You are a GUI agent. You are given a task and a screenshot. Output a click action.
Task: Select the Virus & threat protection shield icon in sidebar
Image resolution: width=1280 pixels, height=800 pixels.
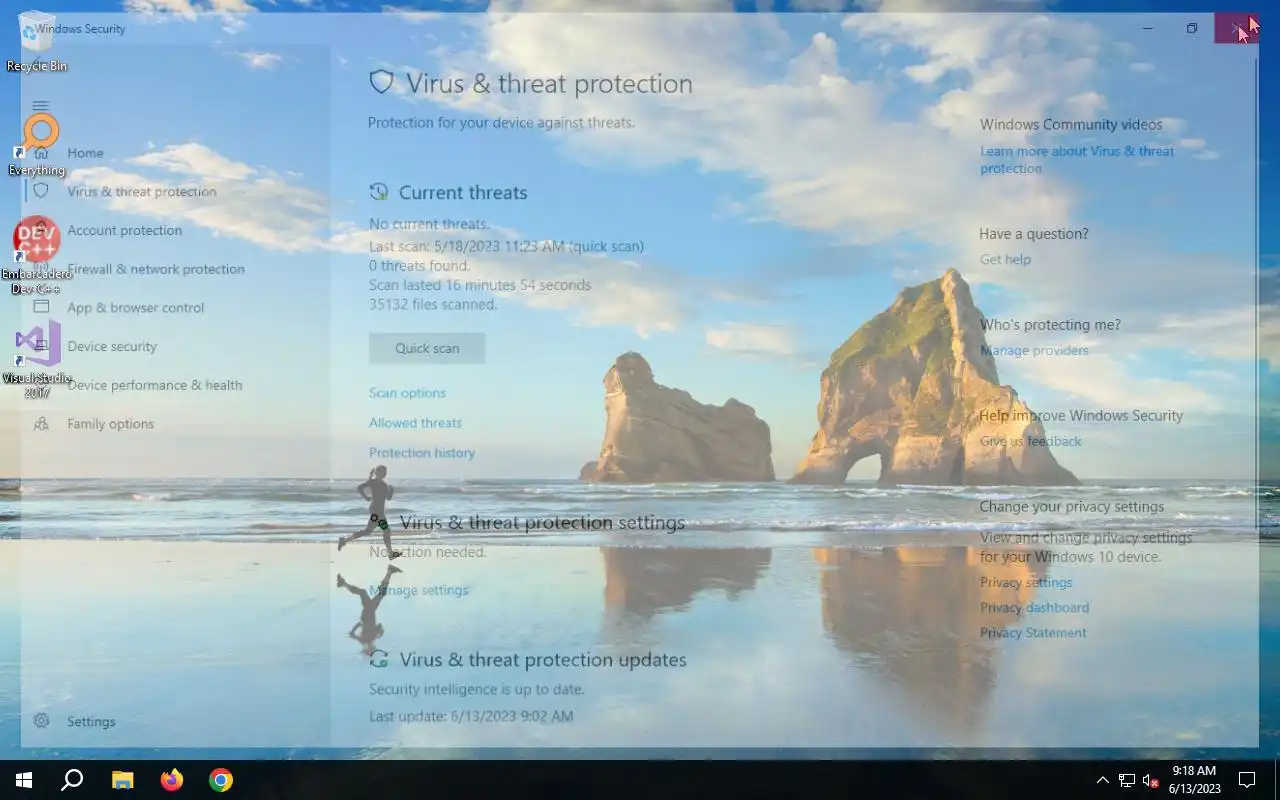pos(41,191)
